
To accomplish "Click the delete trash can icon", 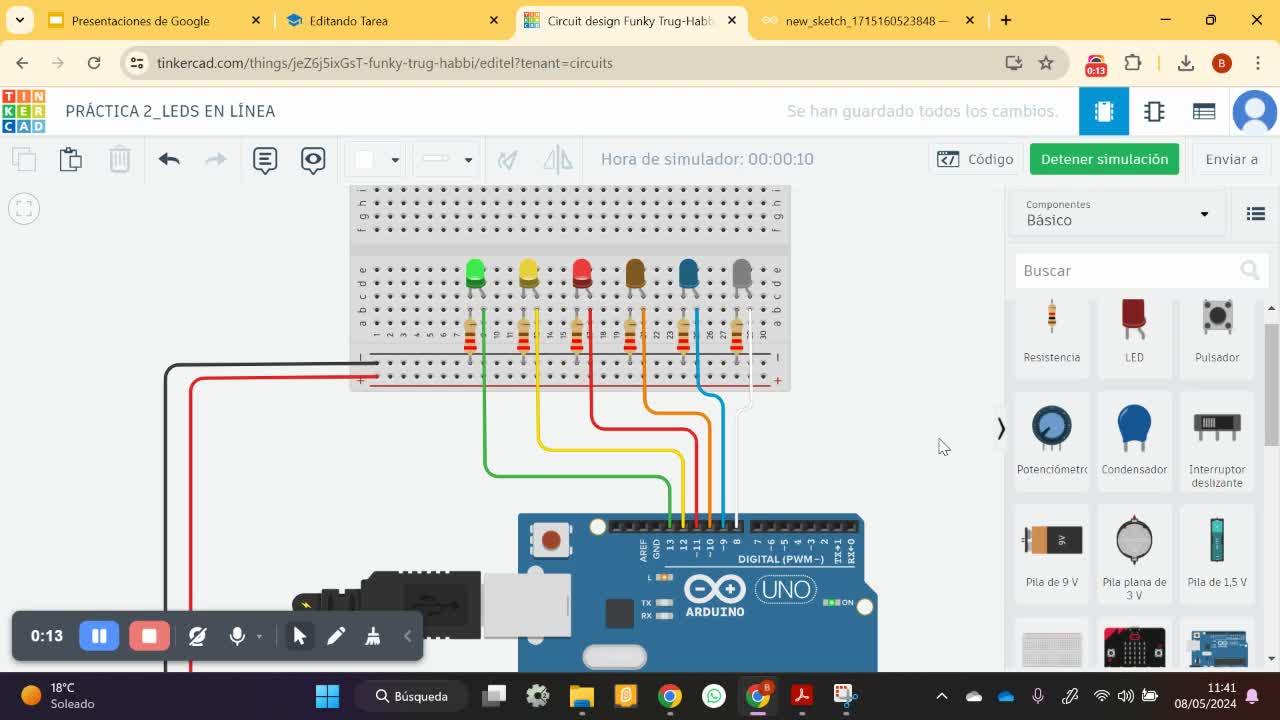I will point(119,159).
